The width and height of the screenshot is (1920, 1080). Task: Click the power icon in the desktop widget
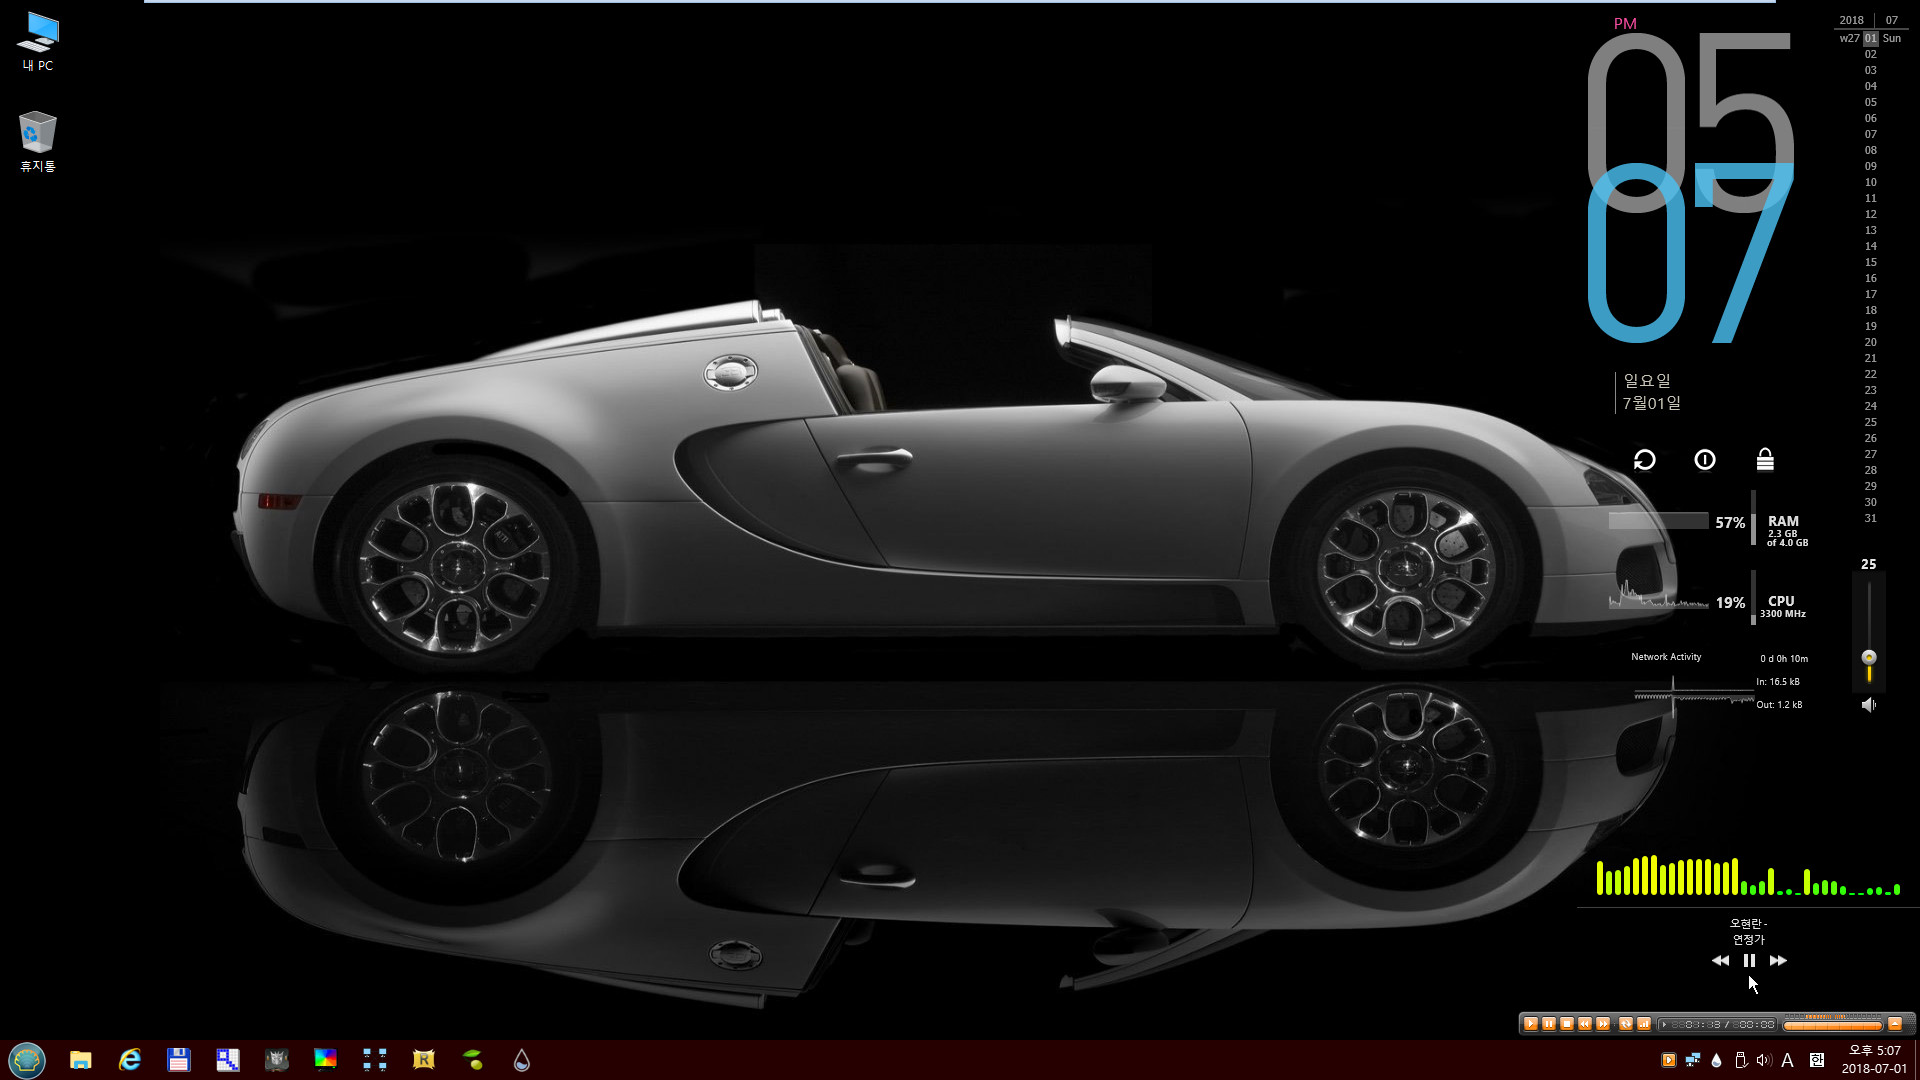[1705, 460]
